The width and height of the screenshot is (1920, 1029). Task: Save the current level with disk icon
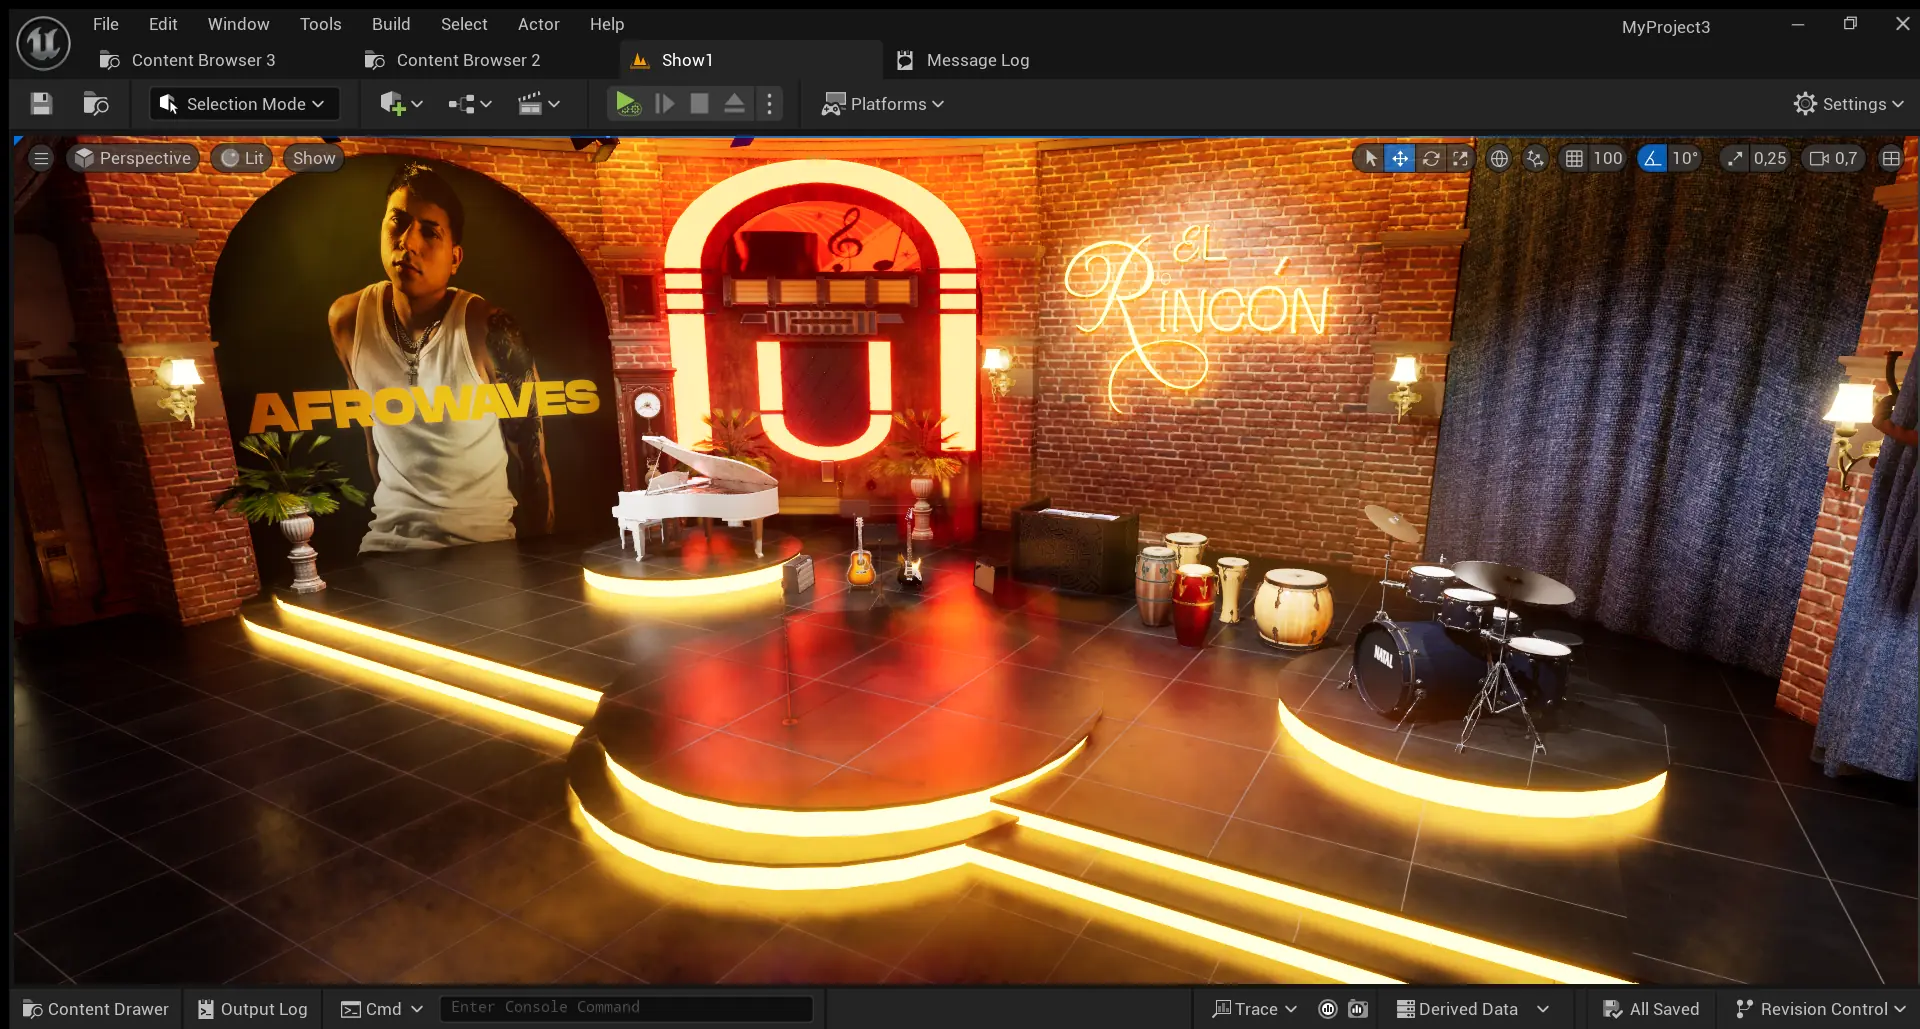[x=41, y=104]
